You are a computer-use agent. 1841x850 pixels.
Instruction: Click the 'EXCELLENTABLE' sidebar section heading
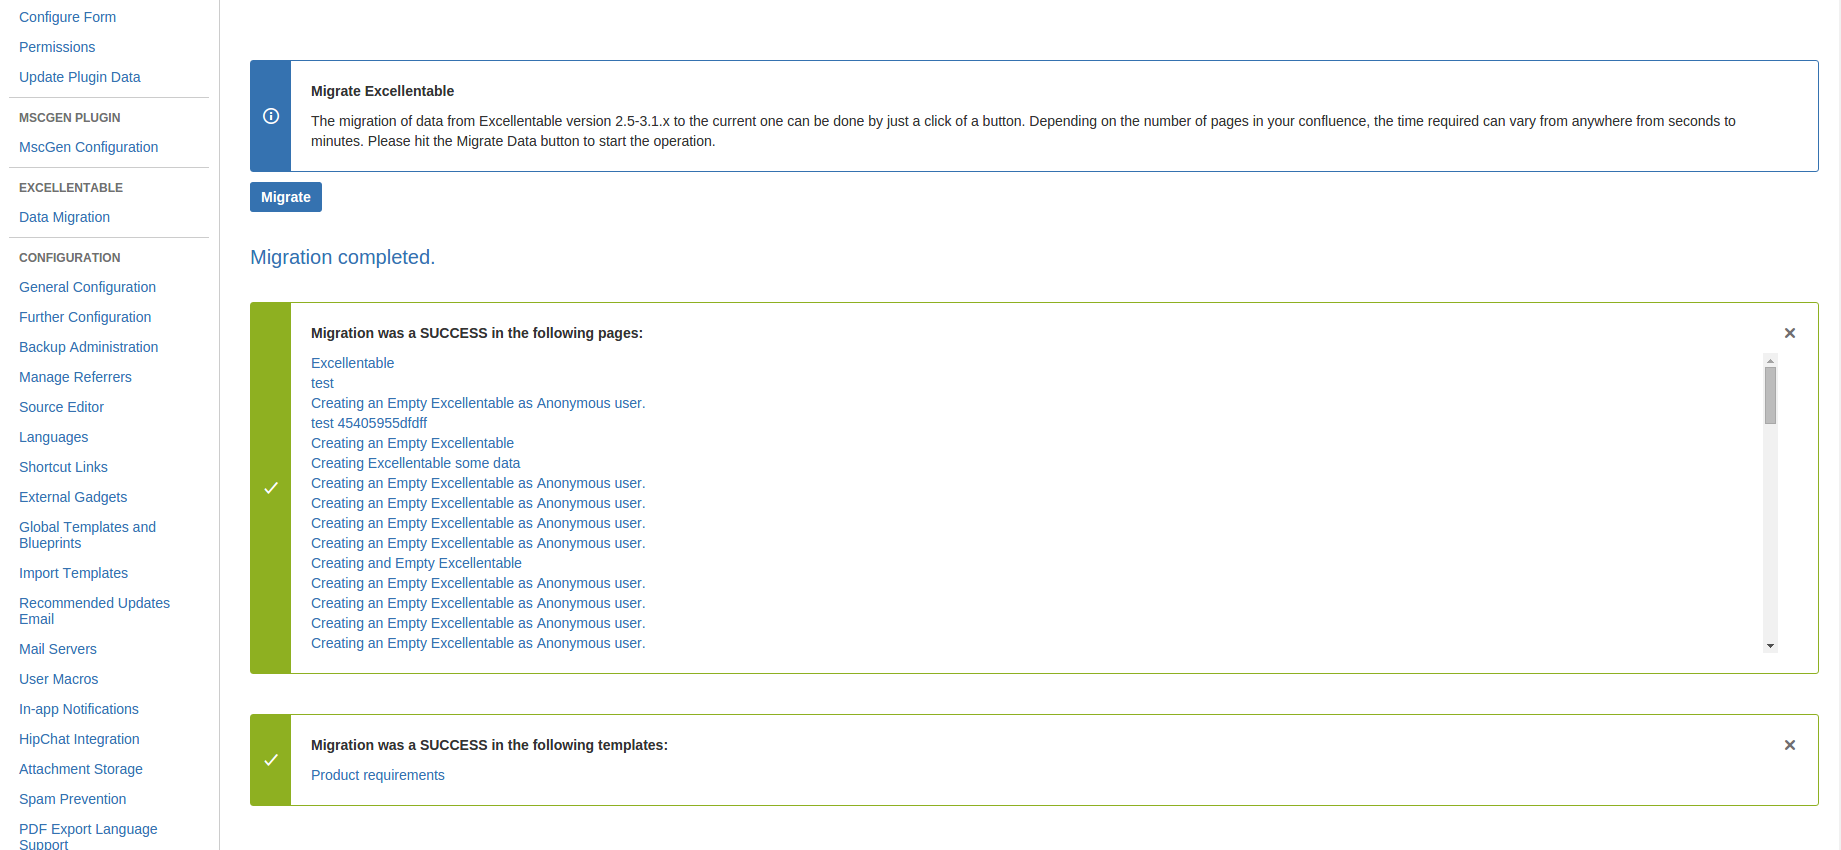point(71,188)
